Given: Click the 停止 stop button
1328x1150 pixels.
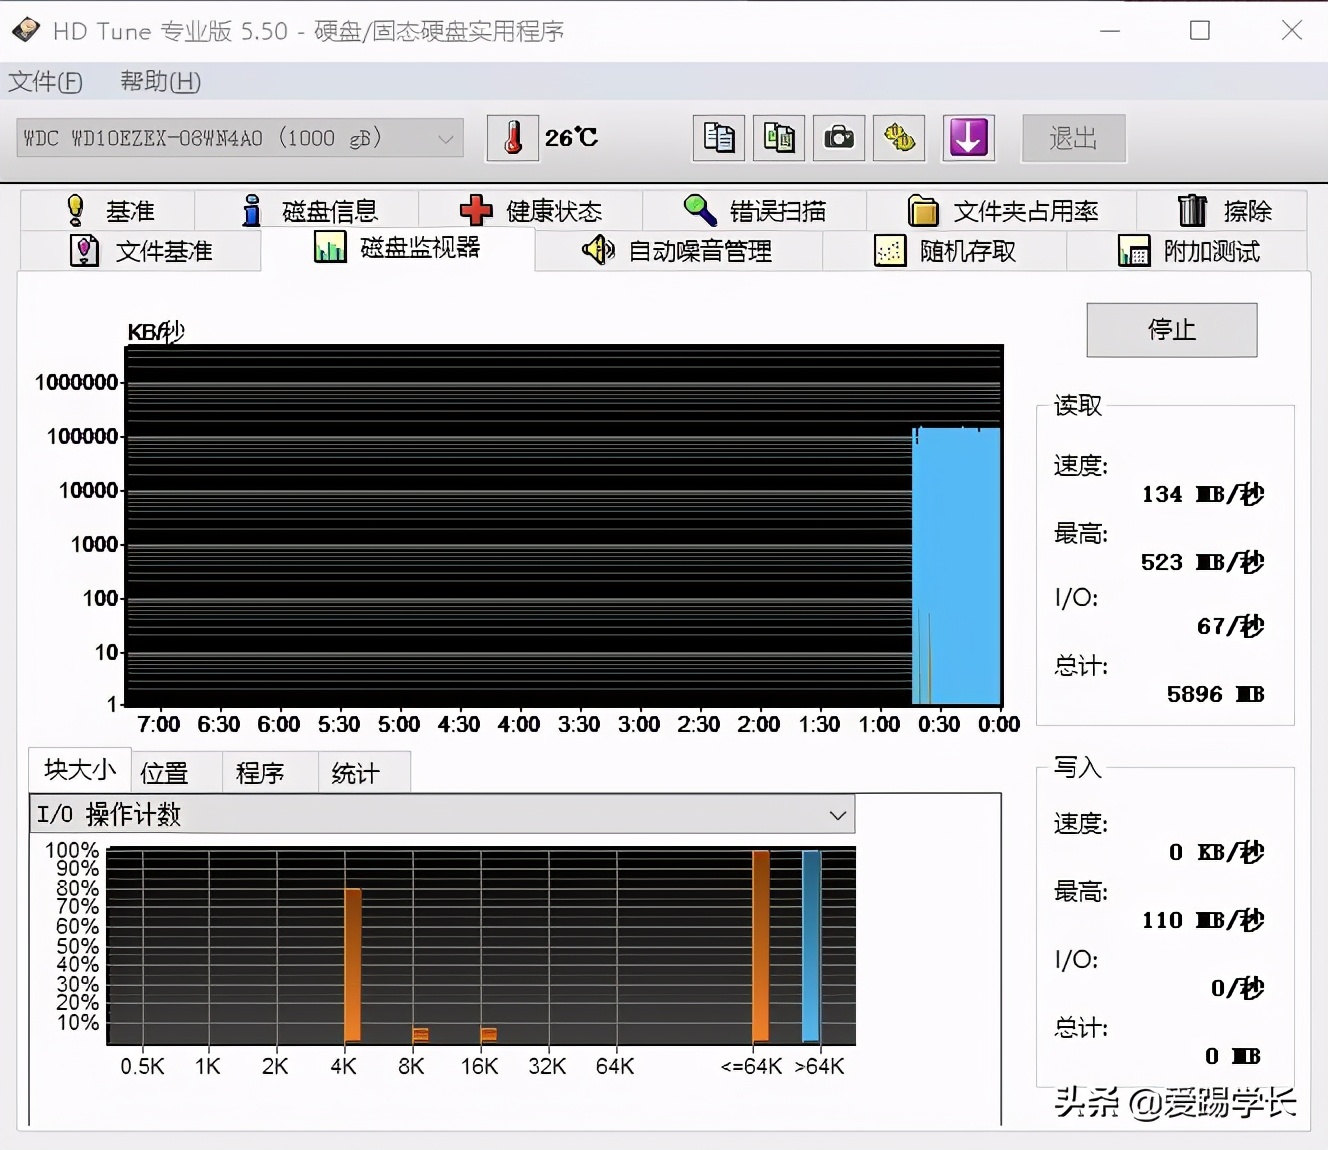Looking at the screenshot, I should click(1171, 330).
